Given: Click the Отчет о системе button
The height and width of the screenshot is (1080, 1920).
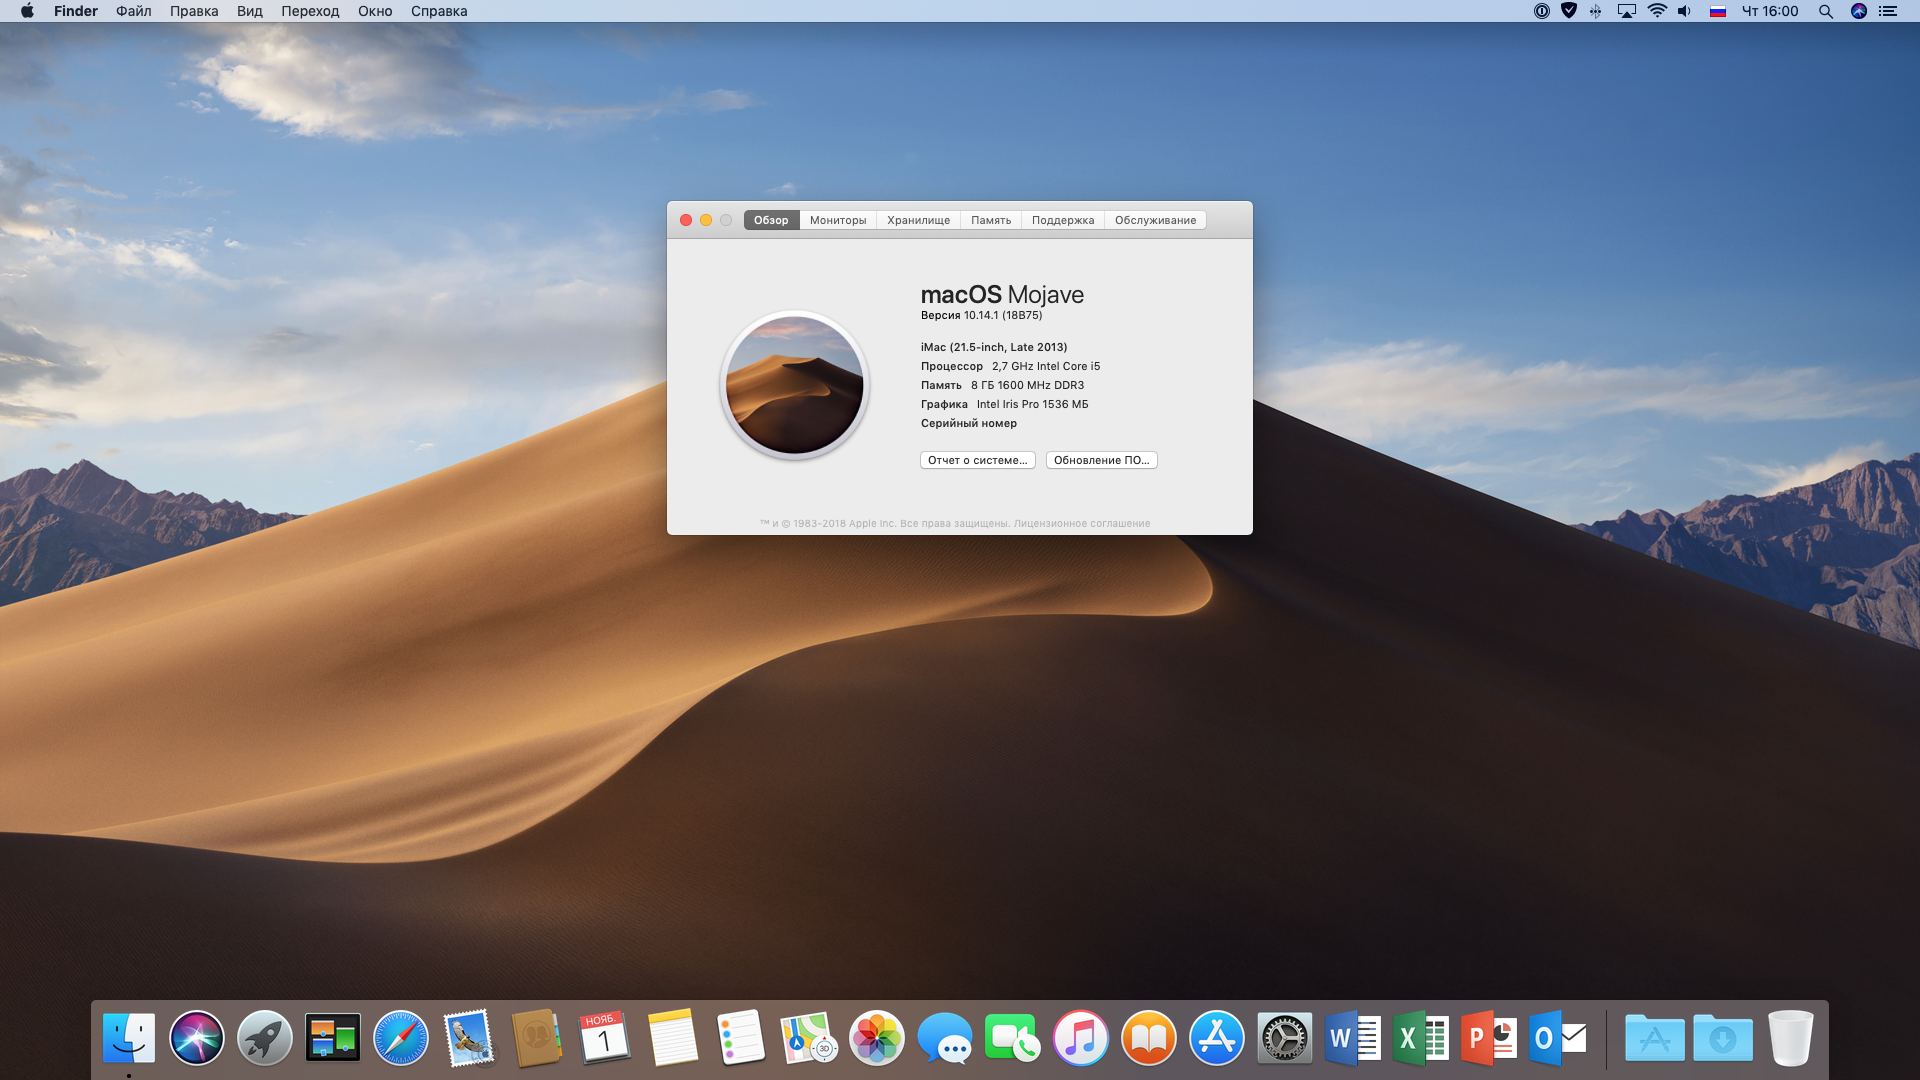Looking at the screenshot, I should [977, 460].
